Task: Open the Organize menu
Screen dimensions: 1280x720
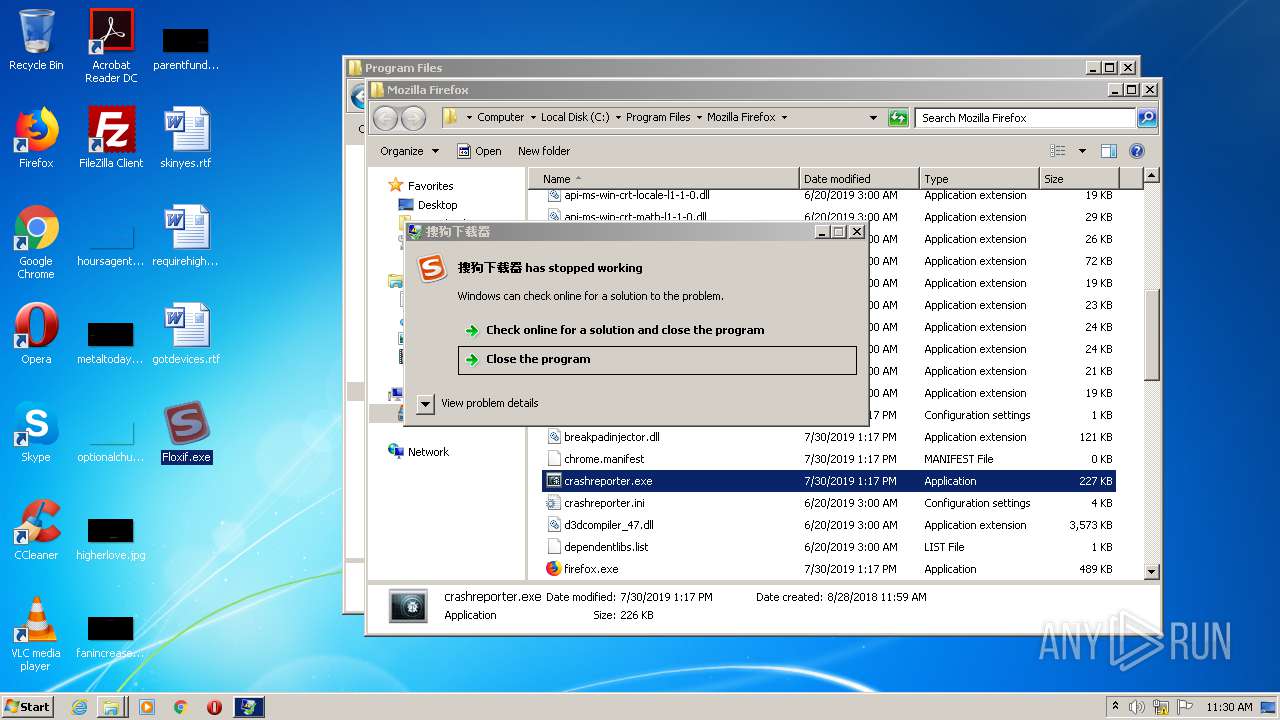Action: 409,151
